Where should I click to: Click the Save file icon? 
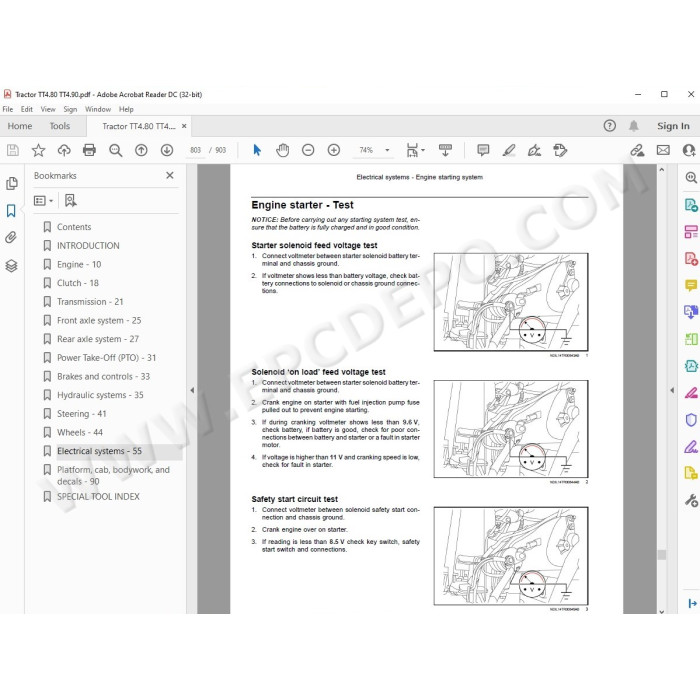click(13, 150)
